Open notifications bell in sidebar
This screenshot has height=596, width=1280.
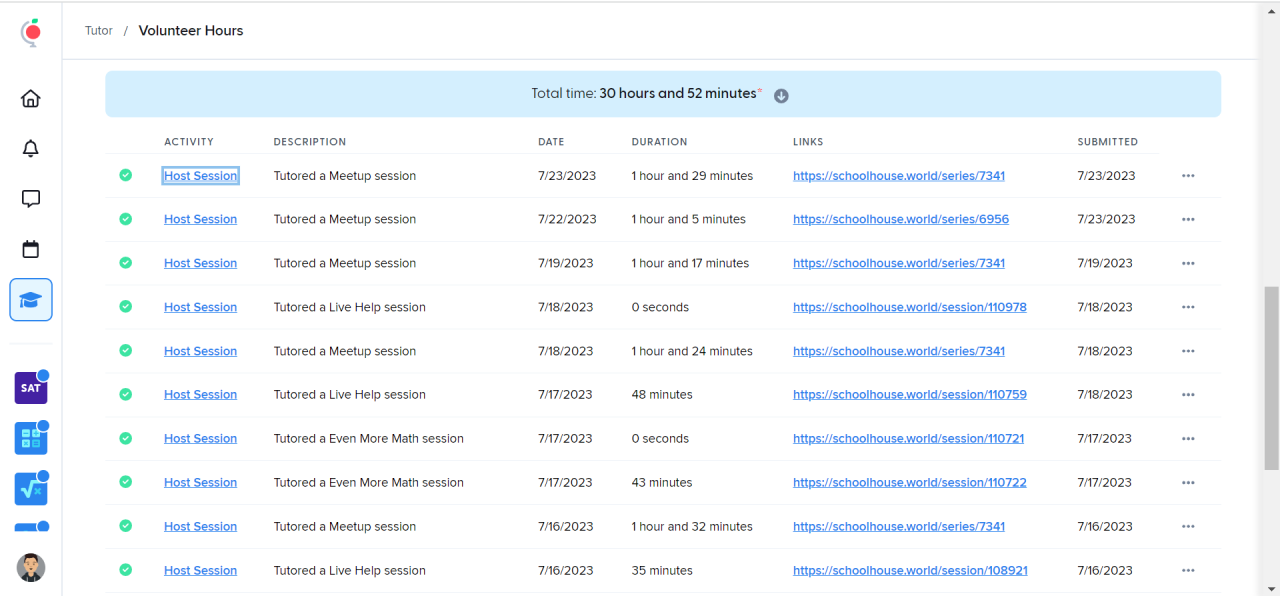tap(31, 149)
